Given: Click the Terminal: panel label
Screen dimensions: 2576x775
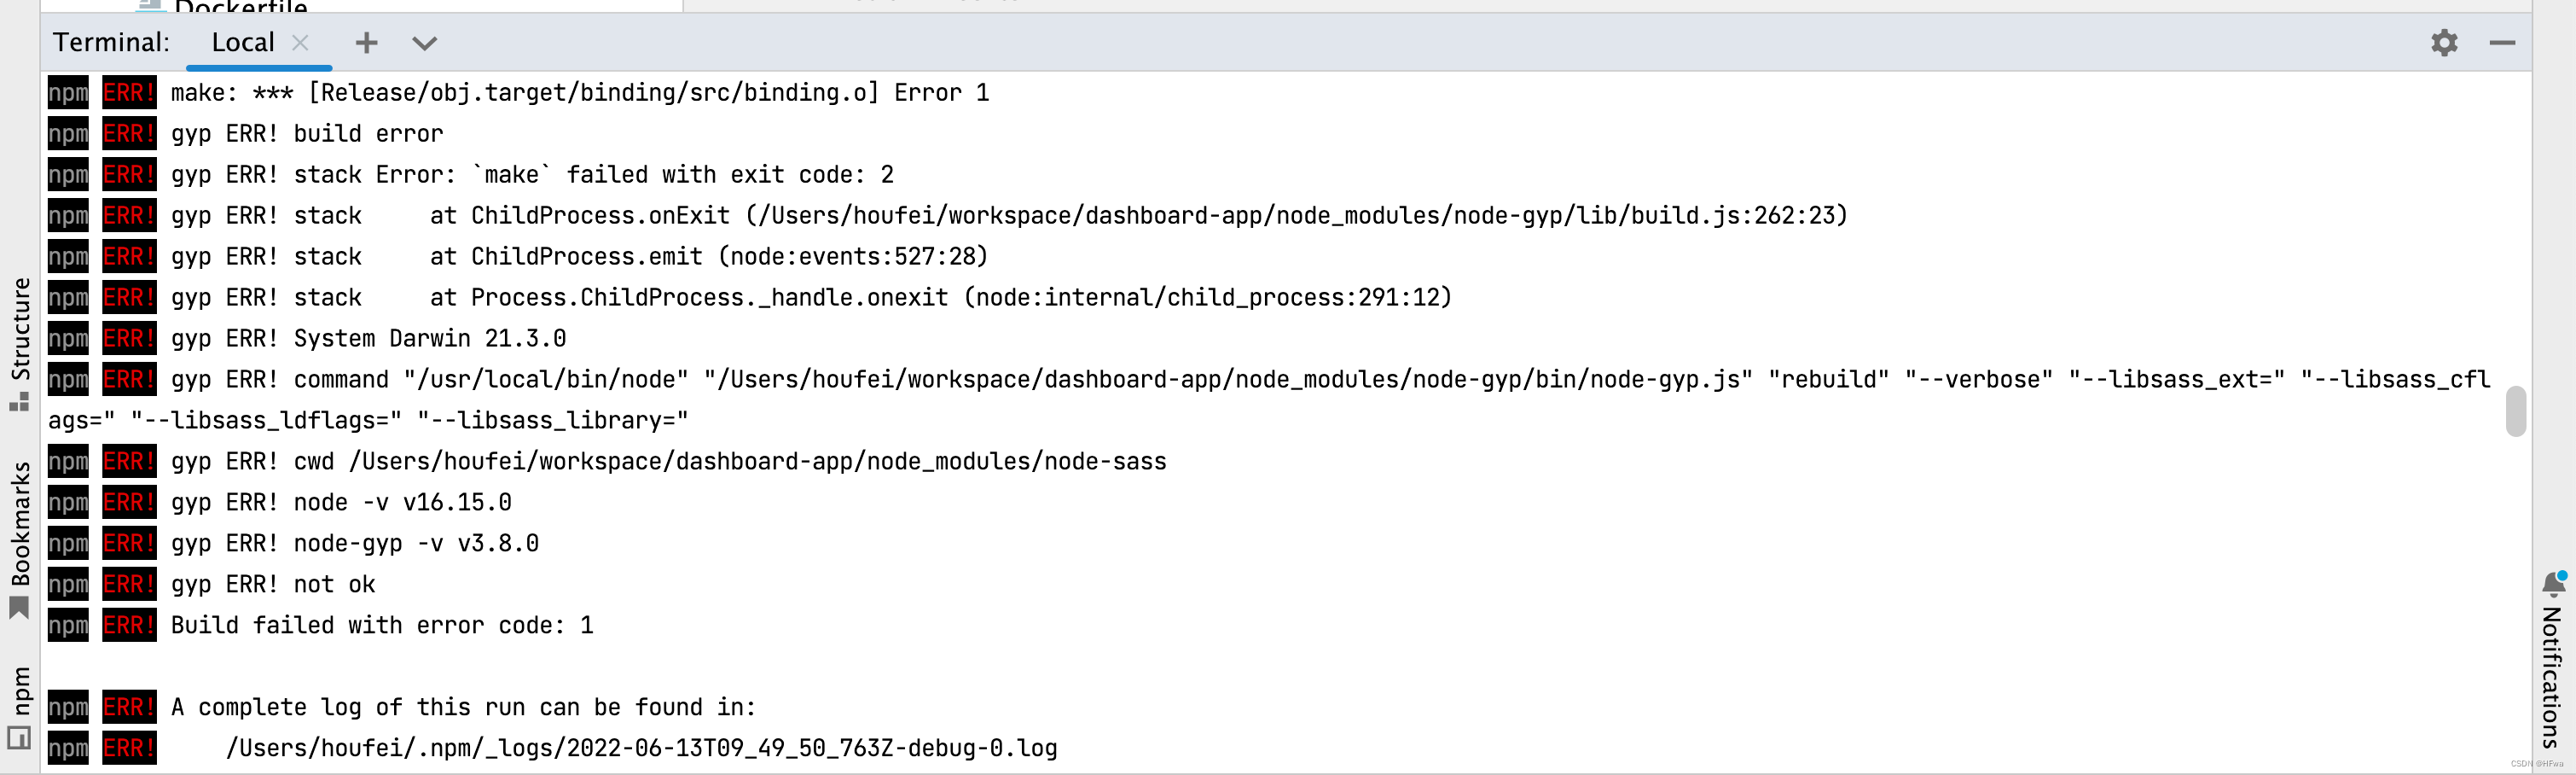Looking at the screenshot, I should tap(111, 43).
